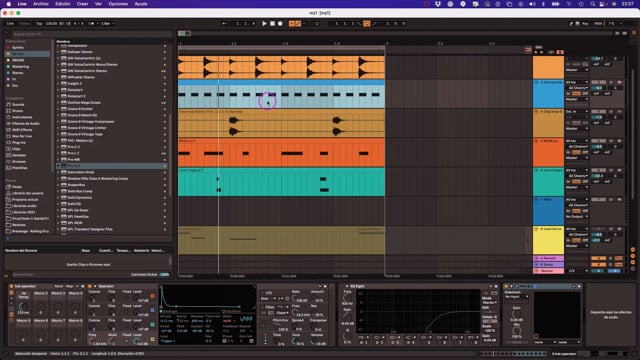Fold the Sub operator track
Viewport: 640px width, 360px height.
point(536,82)
